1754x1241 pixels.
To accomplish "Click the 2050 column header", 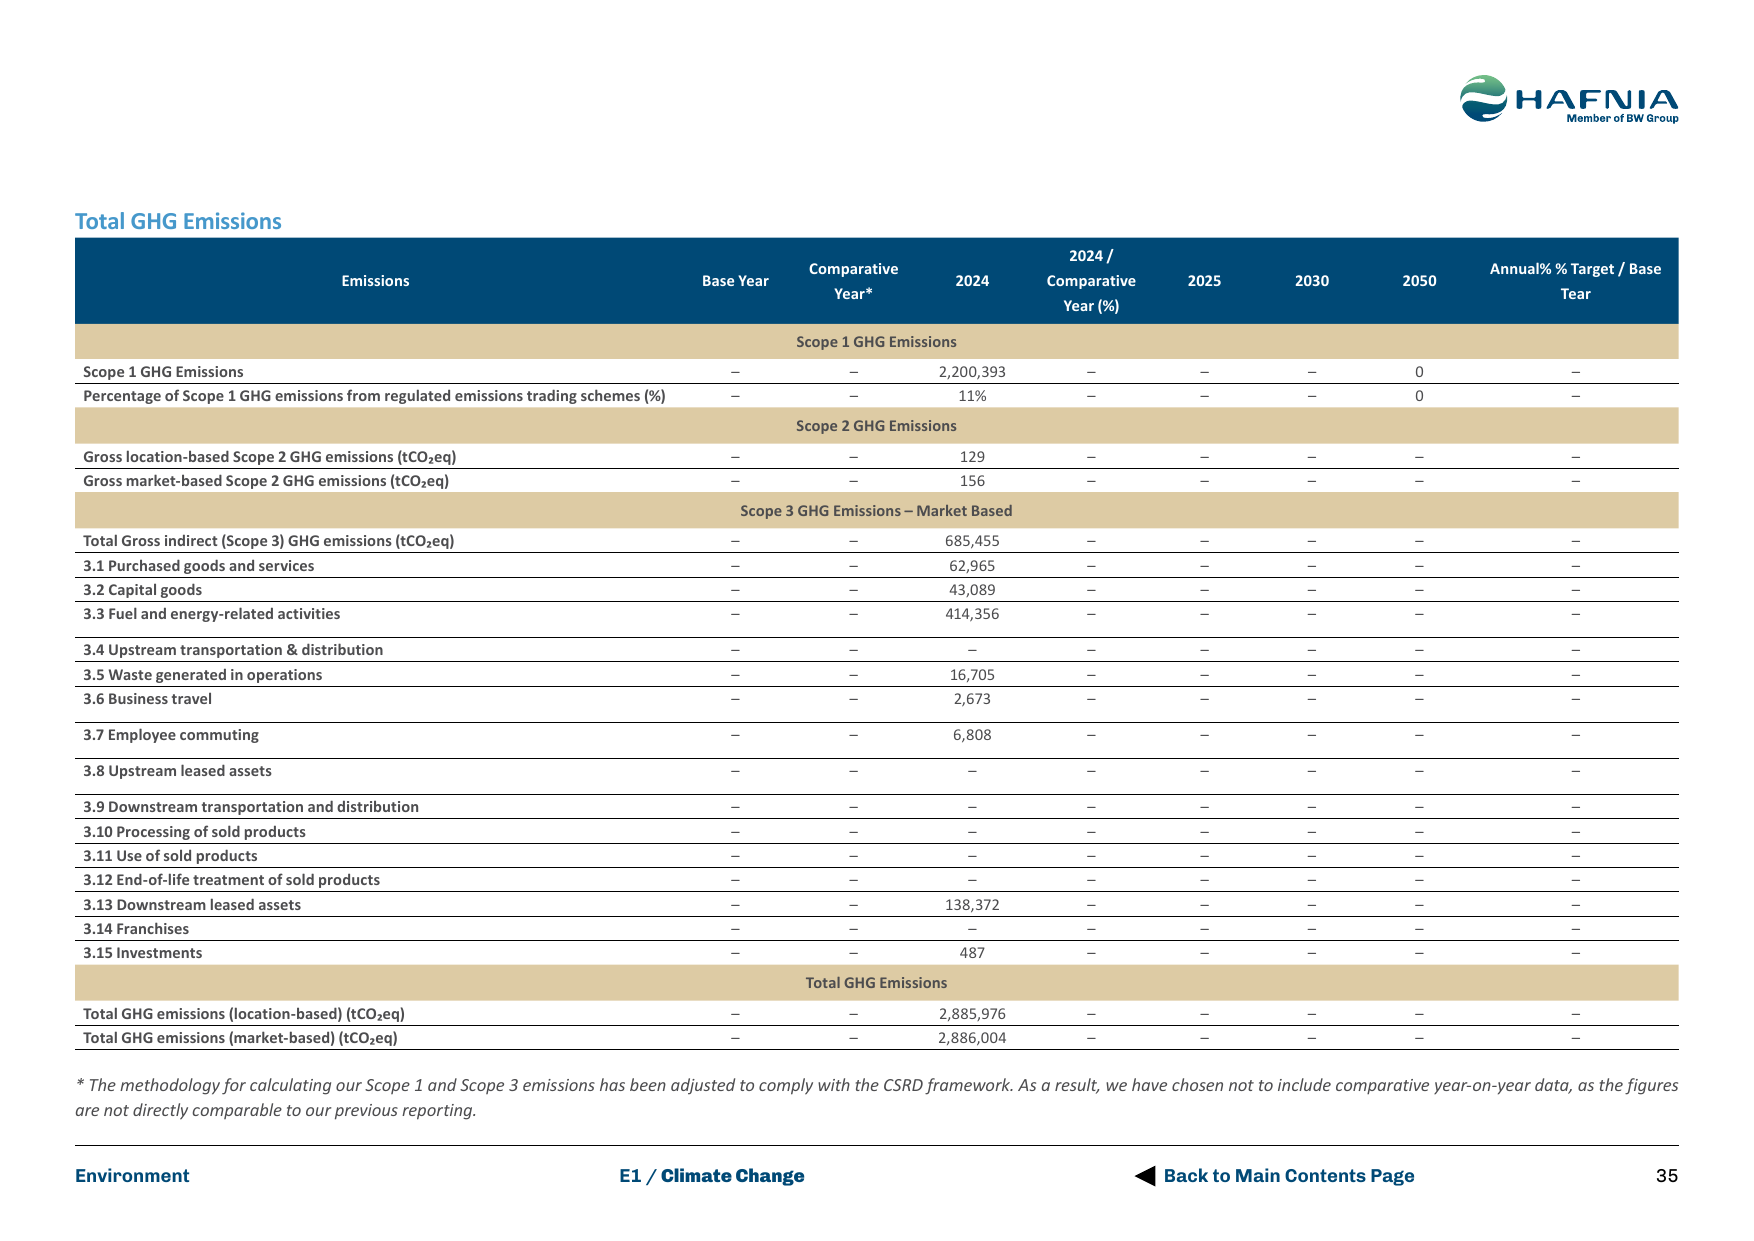I will 1419,281.
